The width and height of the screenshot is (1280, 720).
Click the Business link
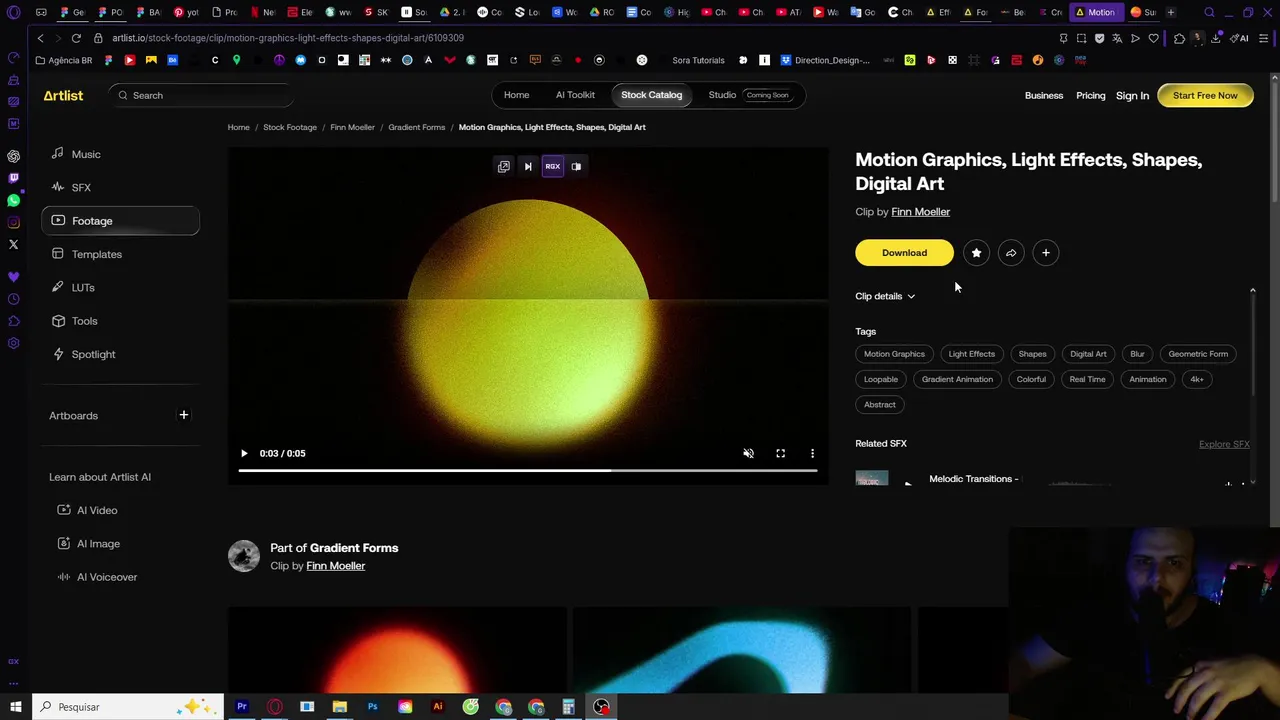tap(1043, 95)
